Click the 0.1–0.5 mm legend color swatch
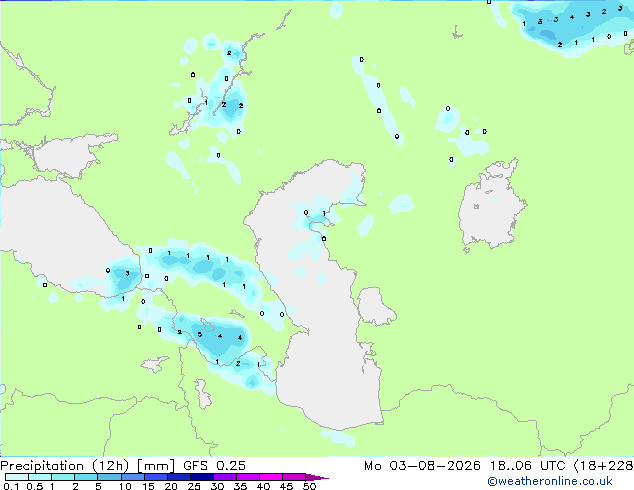This screenshot has width=634, height=490. coord(17,477)
